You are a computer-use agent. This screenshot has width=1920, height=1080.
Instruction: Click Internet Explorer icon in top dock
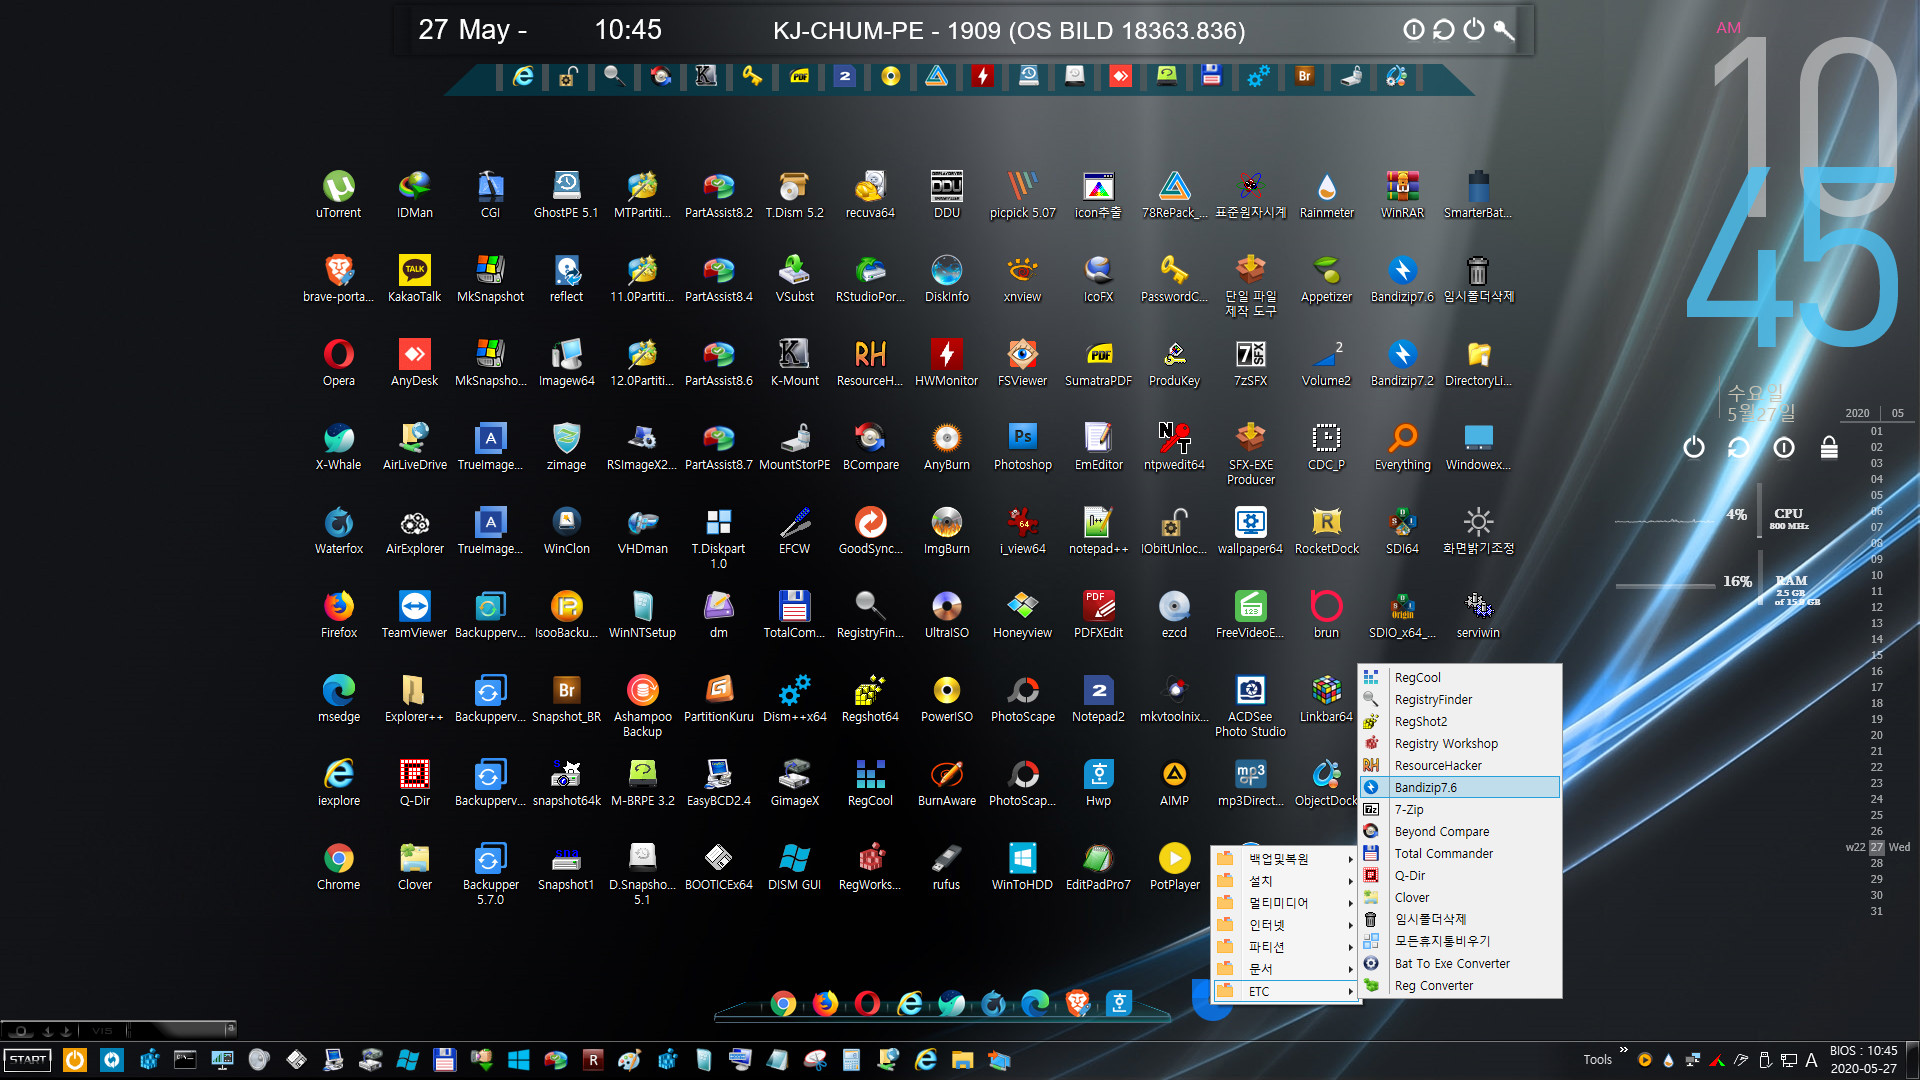522,76
